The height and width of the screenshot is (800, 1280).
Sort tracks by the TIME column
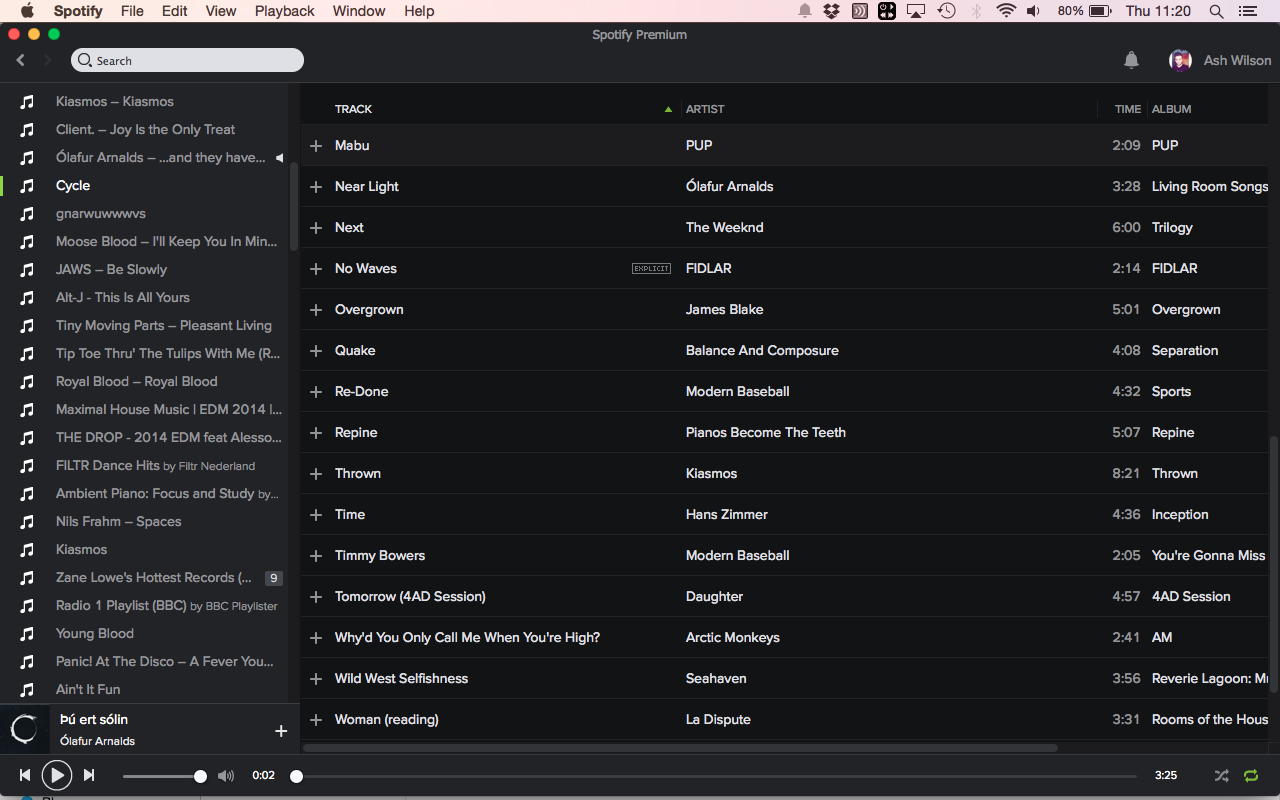pyautogui.click(x=1128, y=109)
